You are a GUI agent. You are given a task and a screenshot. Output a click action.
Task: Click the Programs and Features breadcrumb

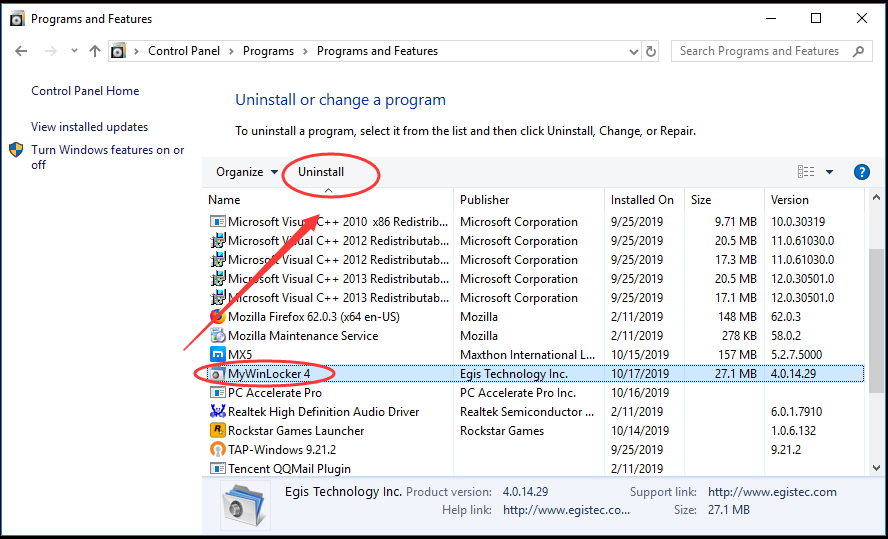(x=377, y=51)
